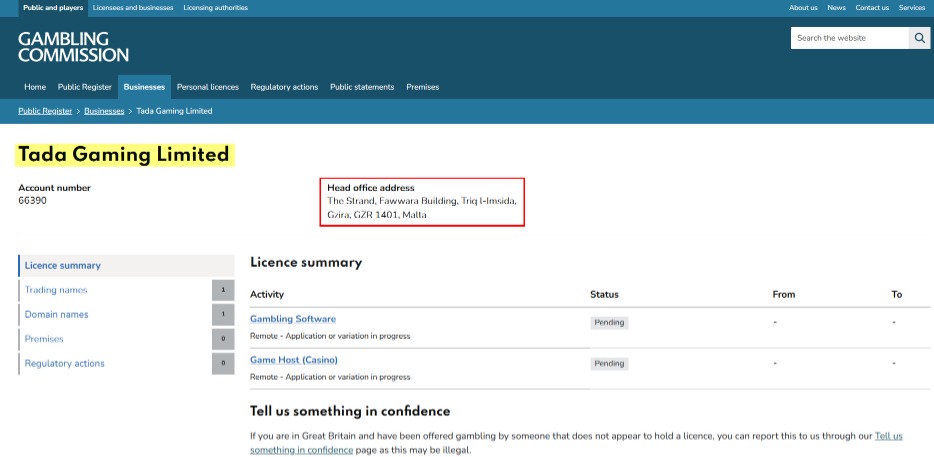Open Licensees and businesses section
This screenshot has height=457, width=934.
click(x=133, y=8)
